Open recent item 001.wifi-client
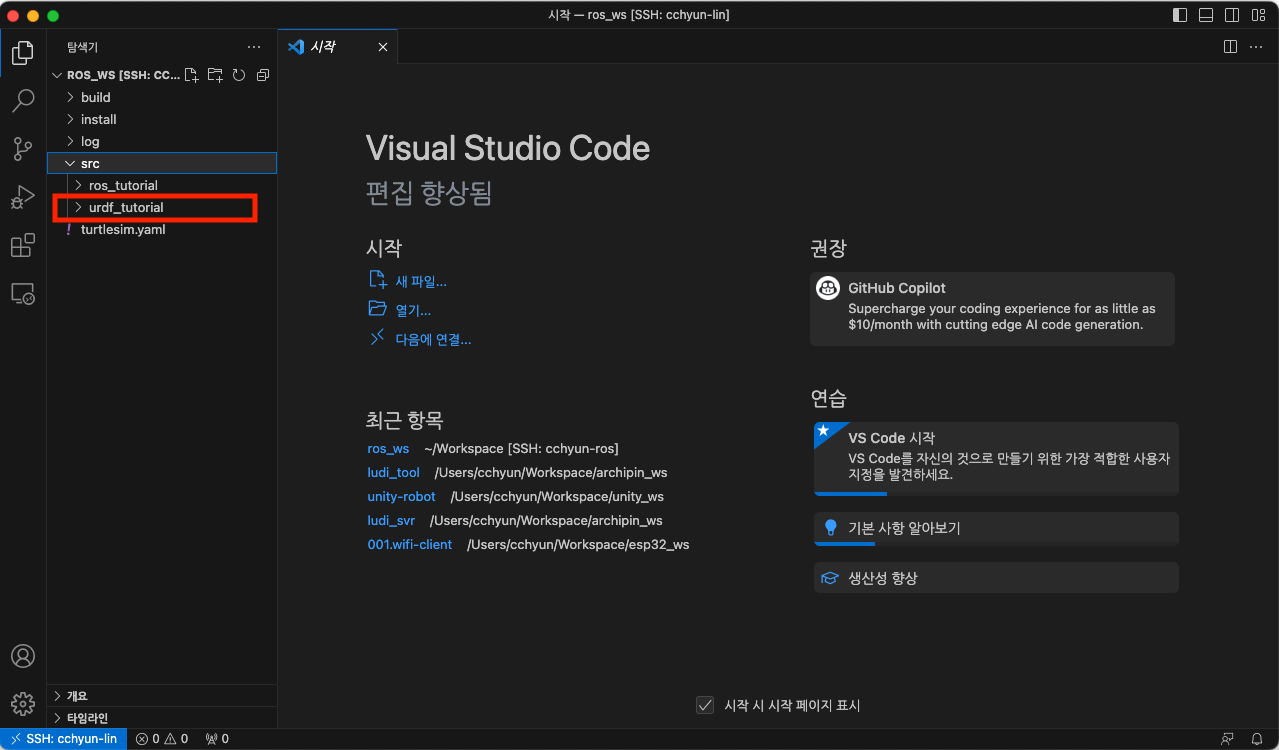This screenshot has width=1279, height=750. click(x=410, y=544)
